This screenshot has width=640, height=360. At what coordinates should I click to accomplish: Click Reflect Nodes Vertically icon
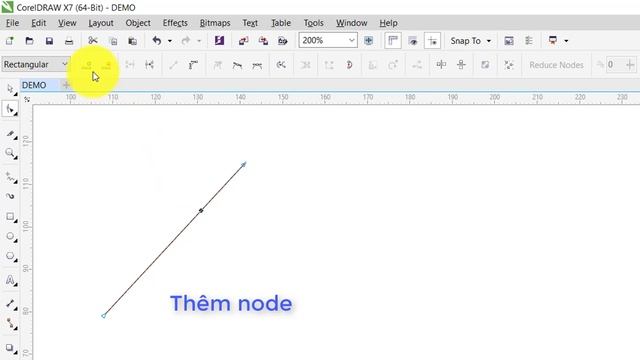click(461, 65)
